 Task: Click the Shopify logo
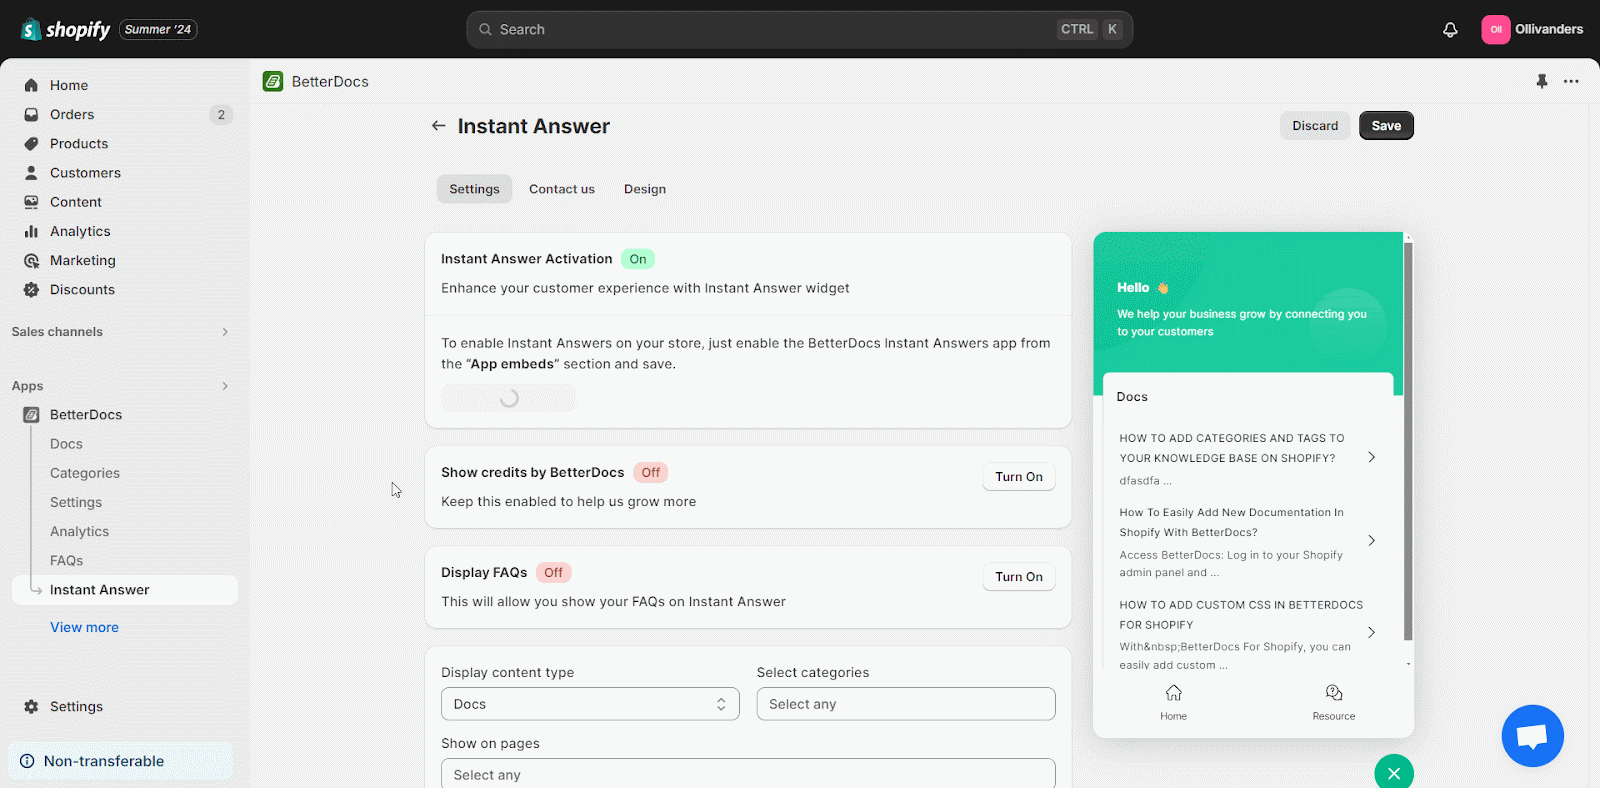(65, 29)
